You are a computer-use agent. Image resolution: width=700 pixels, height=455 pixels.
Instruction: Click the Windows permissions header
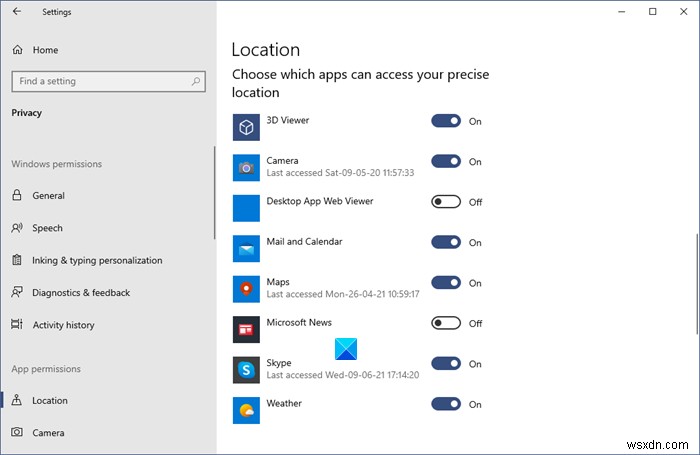[x=56, y=164]
